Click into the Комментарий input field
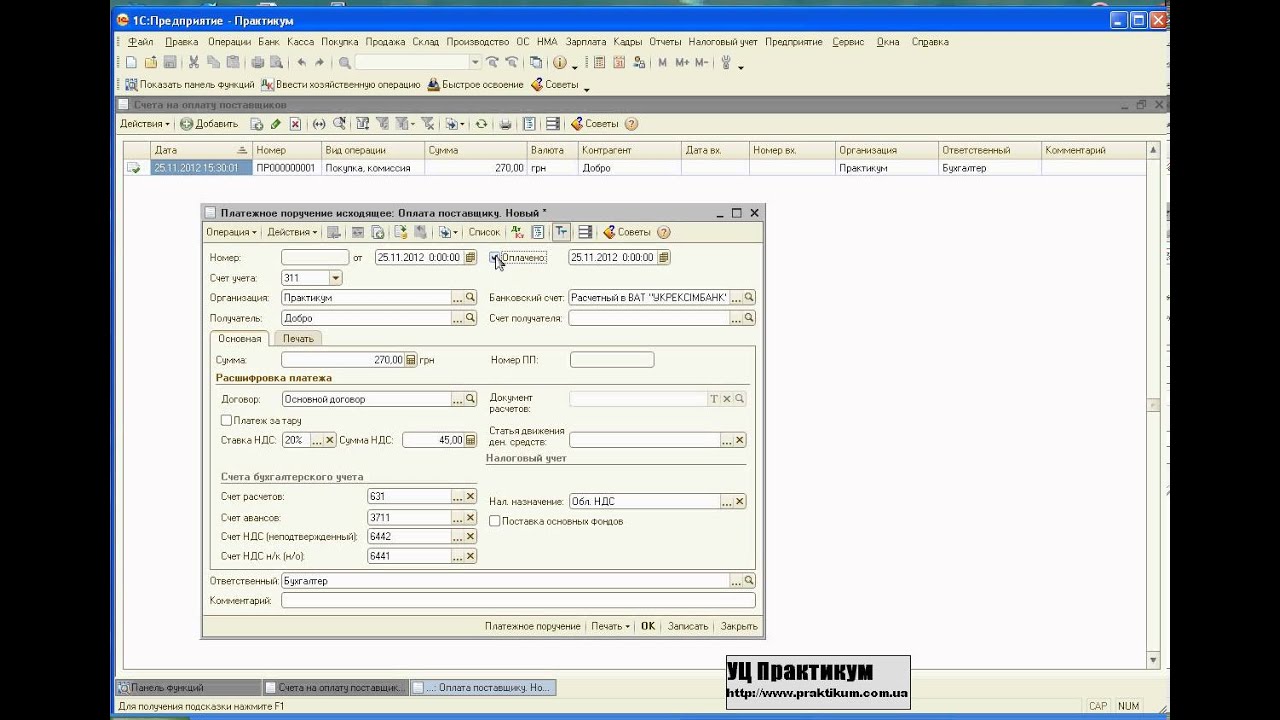 click(x=518, y=601)
